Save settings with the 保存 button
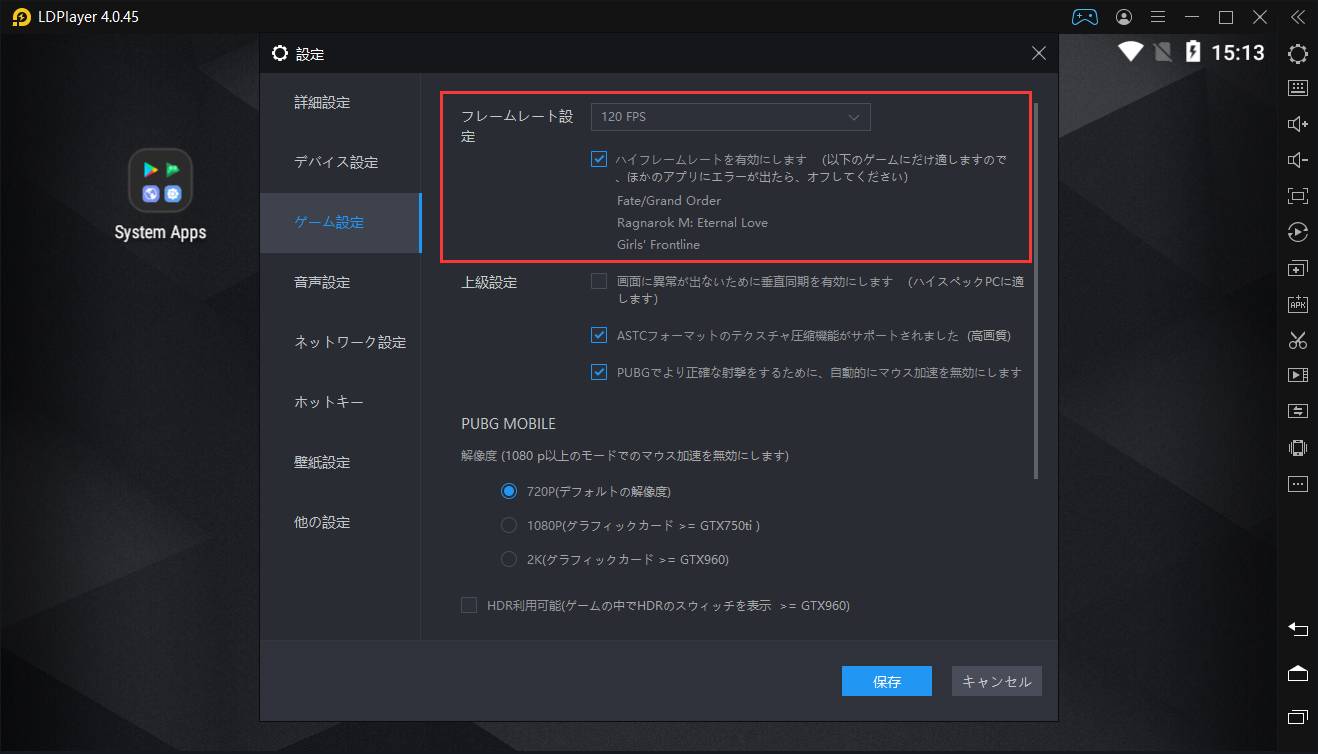The image size is (1318, 754). click(886, 680)
